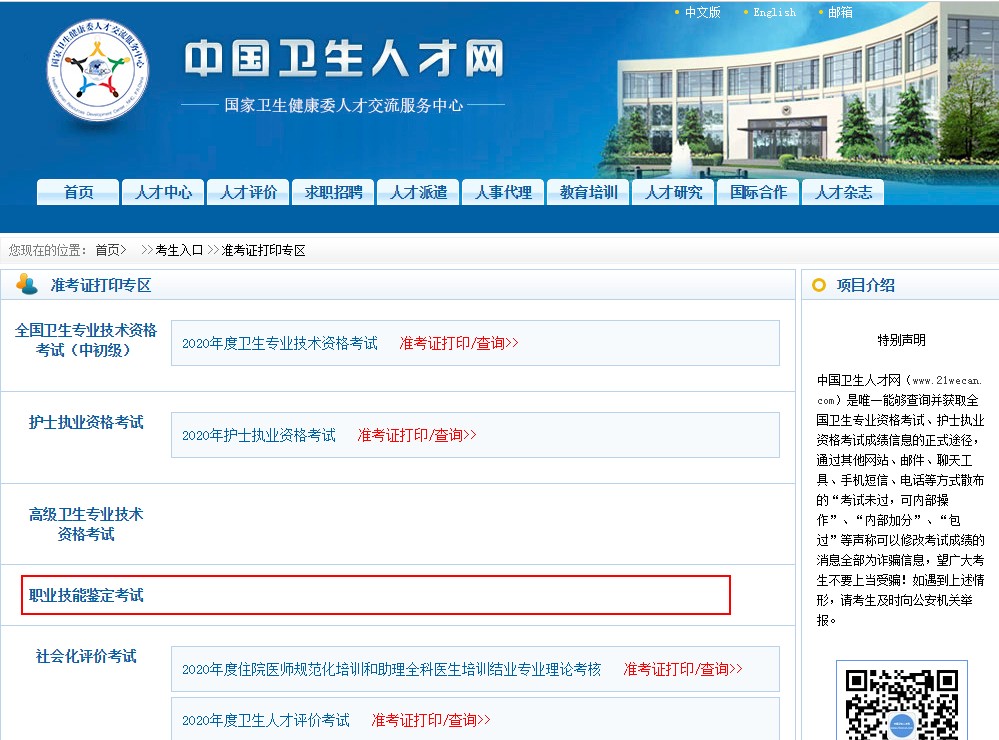Click the people icon beside 准考证打印专区
This screenshot has width=999, height=740.
pyautogui.click(x=27, y=285)
